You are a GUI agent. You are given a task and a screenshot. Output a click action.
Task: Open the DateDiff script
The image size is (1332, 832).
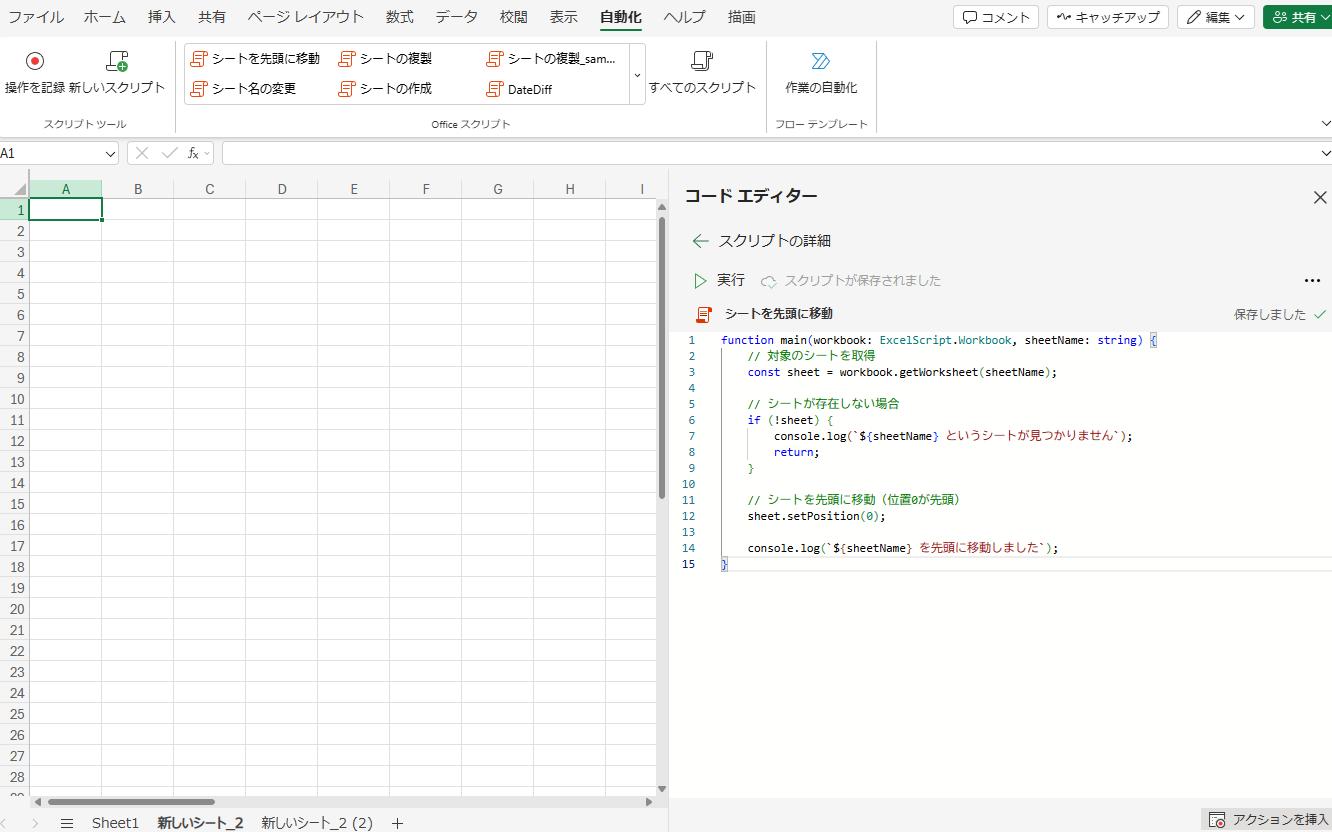pyautogui.click(x=529, y=88)
